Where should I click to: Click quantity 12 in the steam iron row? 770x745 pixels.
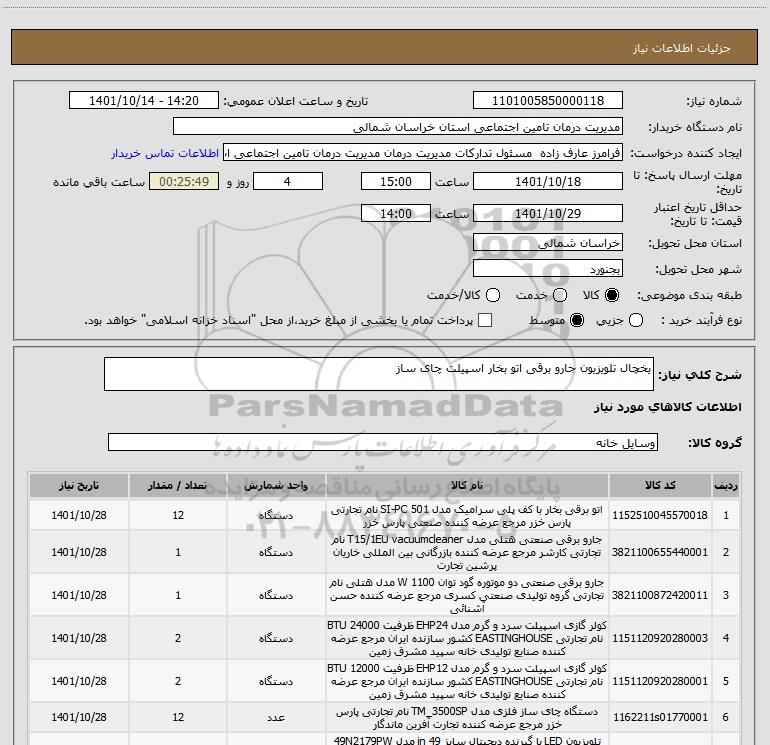pos(178,515)
